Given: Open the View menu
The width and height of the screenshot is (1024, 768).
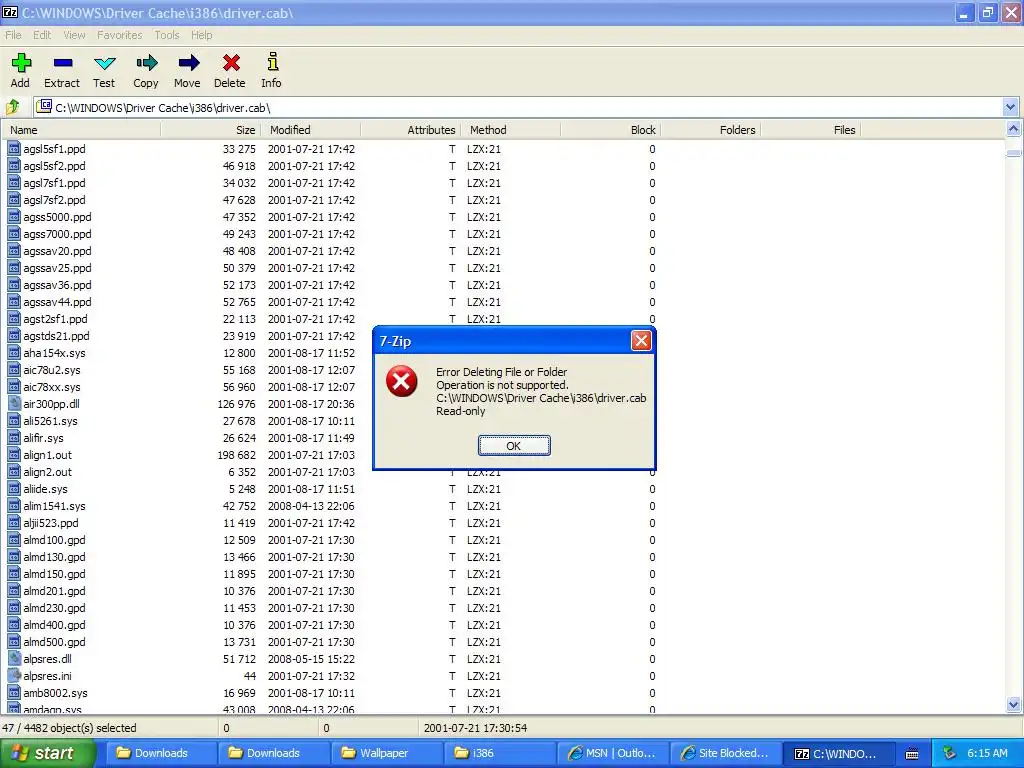Looking at the screenshot, I should [74, 35].
